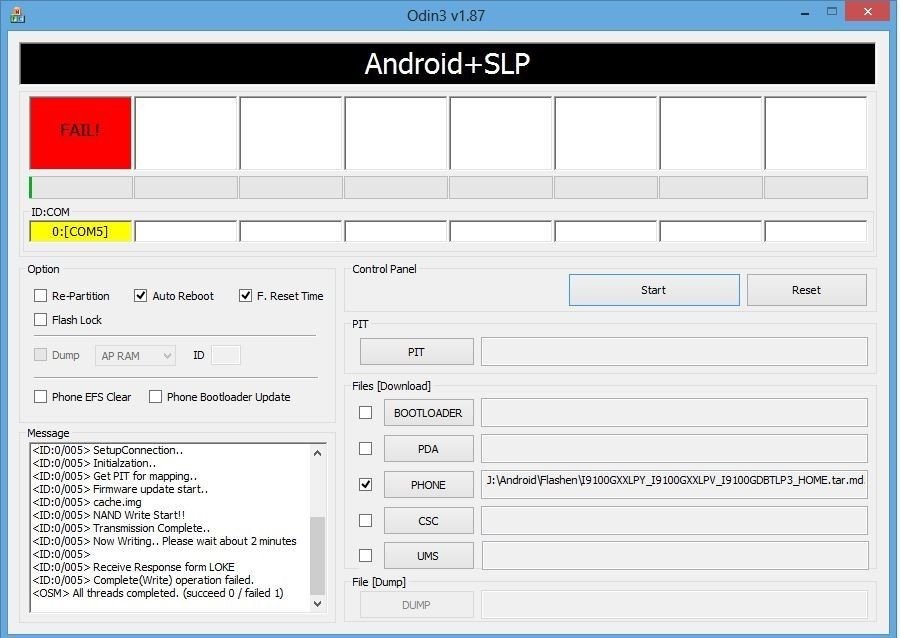Click the PDA file path field
This screenshot has height=638, width=901.
[674, 448]
